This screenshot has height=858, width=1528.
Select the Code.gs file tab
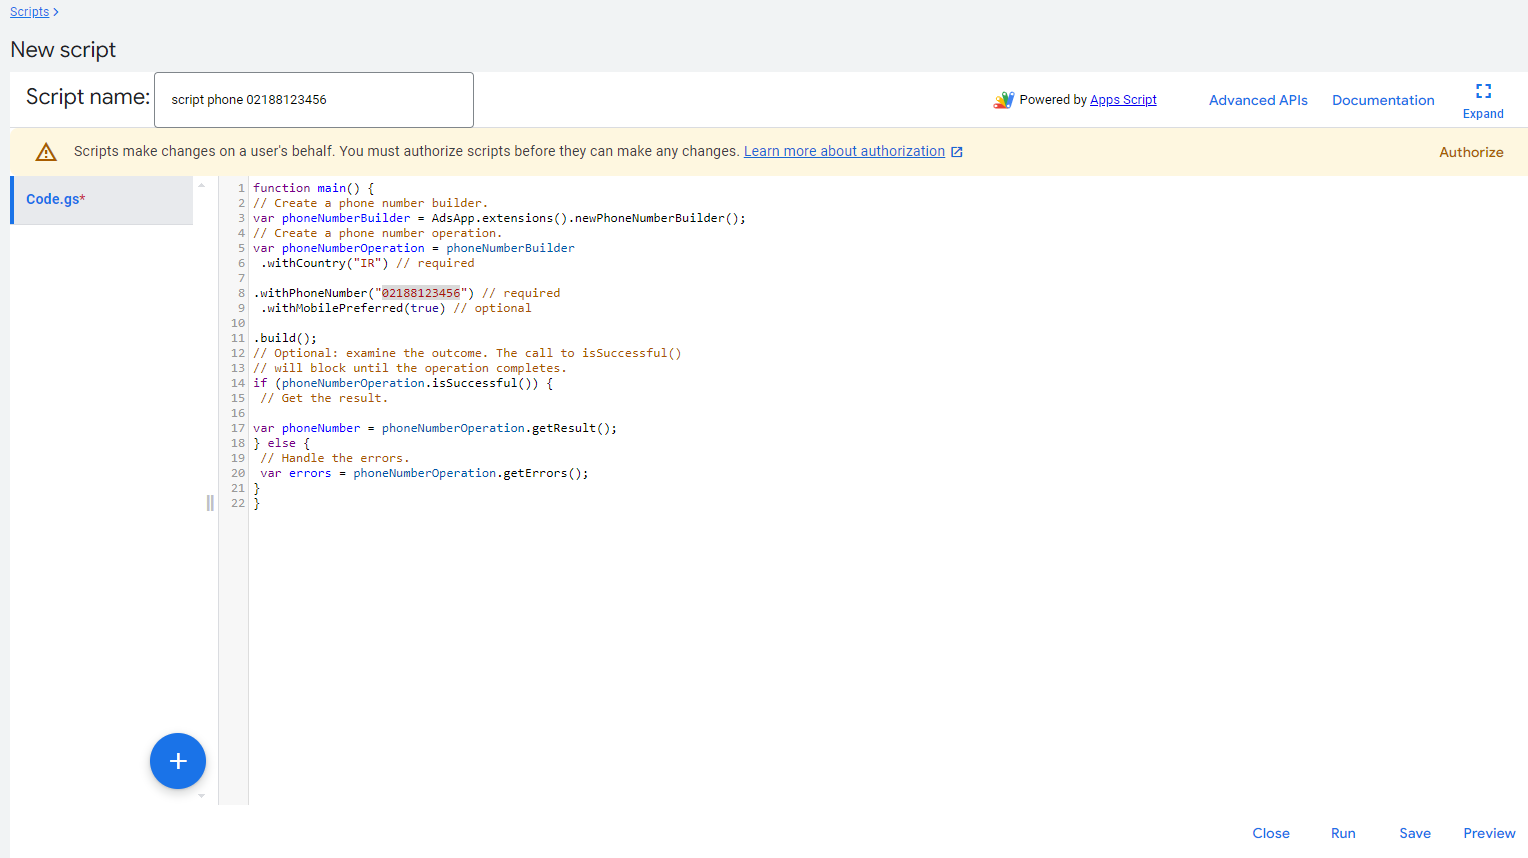click(x=101, y=200)
